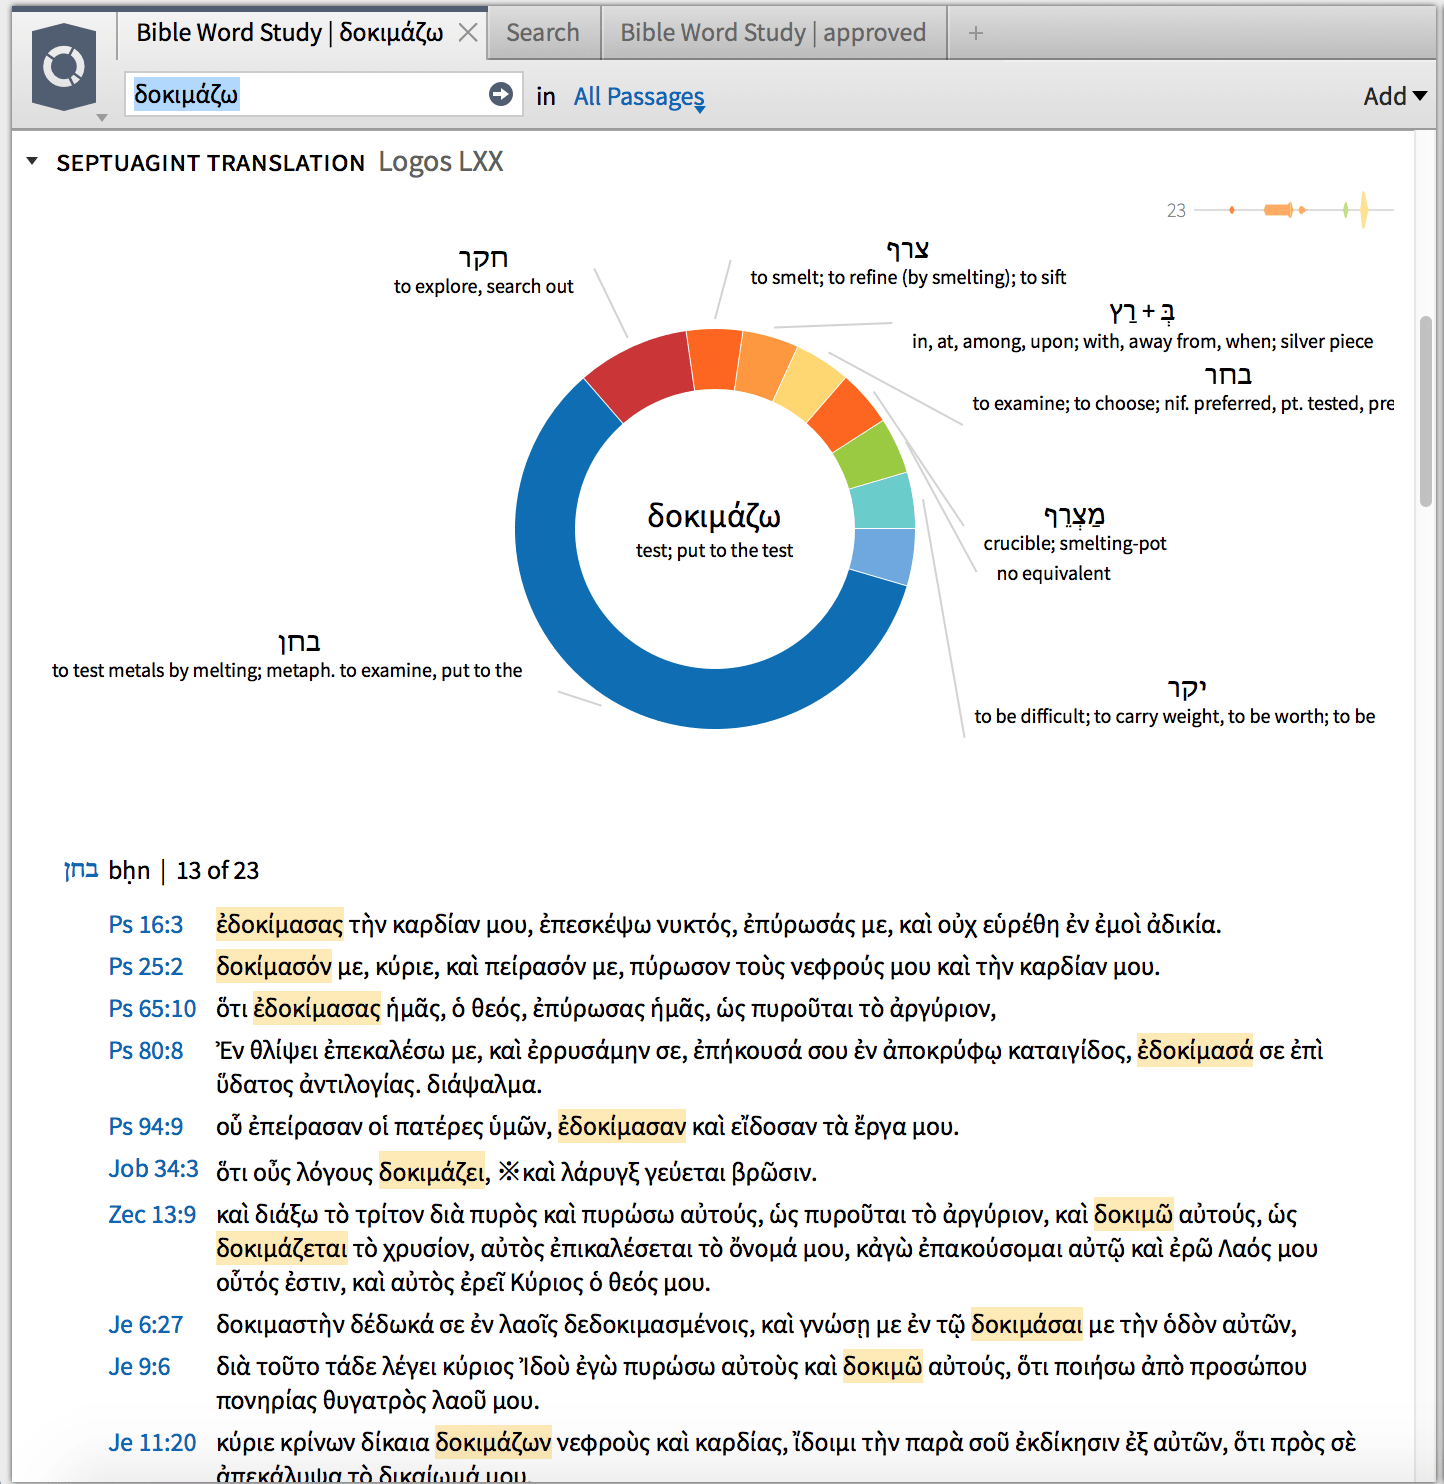Open Zec 13:9 reference
Screen dimensions: 1444x1484
coord(152,1214)
